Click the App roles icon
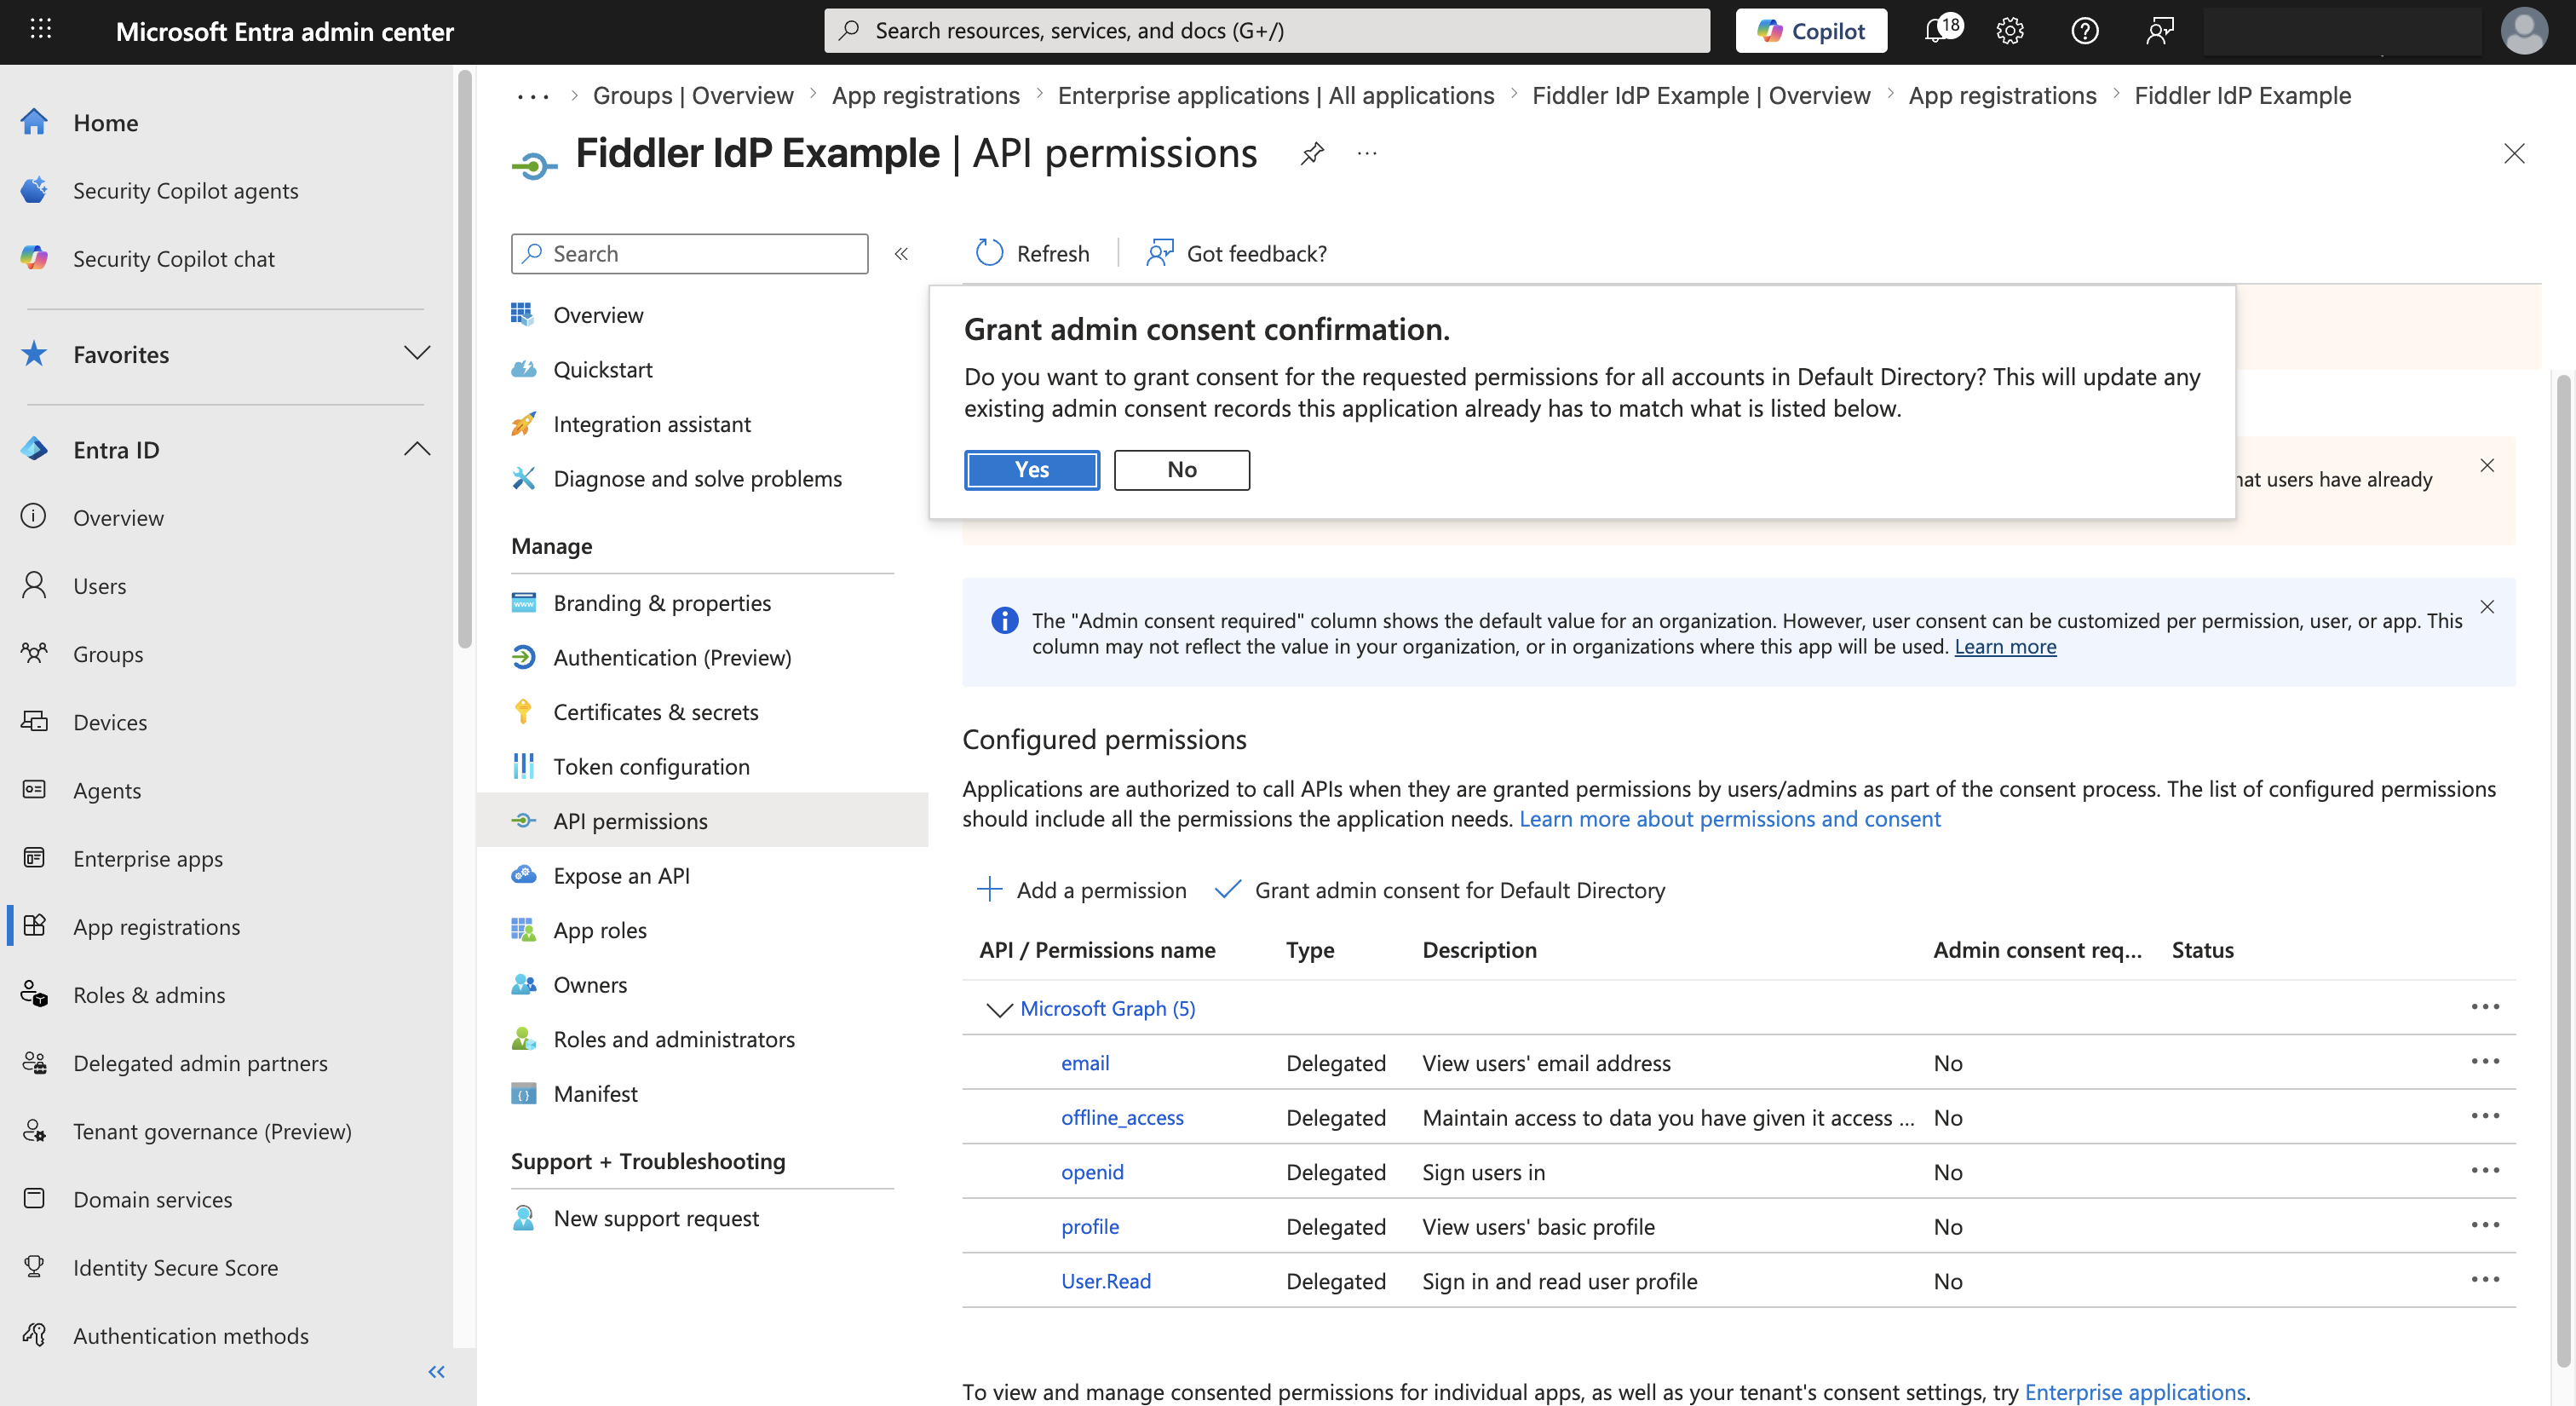This screenshot has width=2576, height=1406. click(x=523, y=930)
